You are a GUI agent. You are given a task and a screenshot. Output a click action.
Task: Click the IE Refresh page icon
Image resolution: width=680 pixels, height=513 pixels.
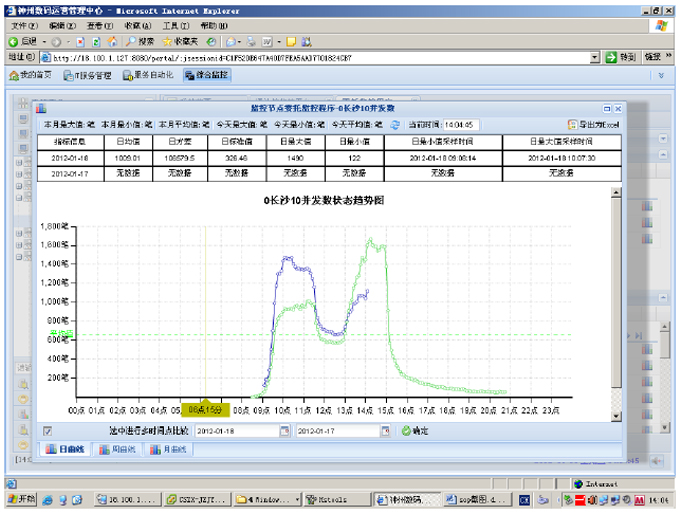[x=96, y=42]
